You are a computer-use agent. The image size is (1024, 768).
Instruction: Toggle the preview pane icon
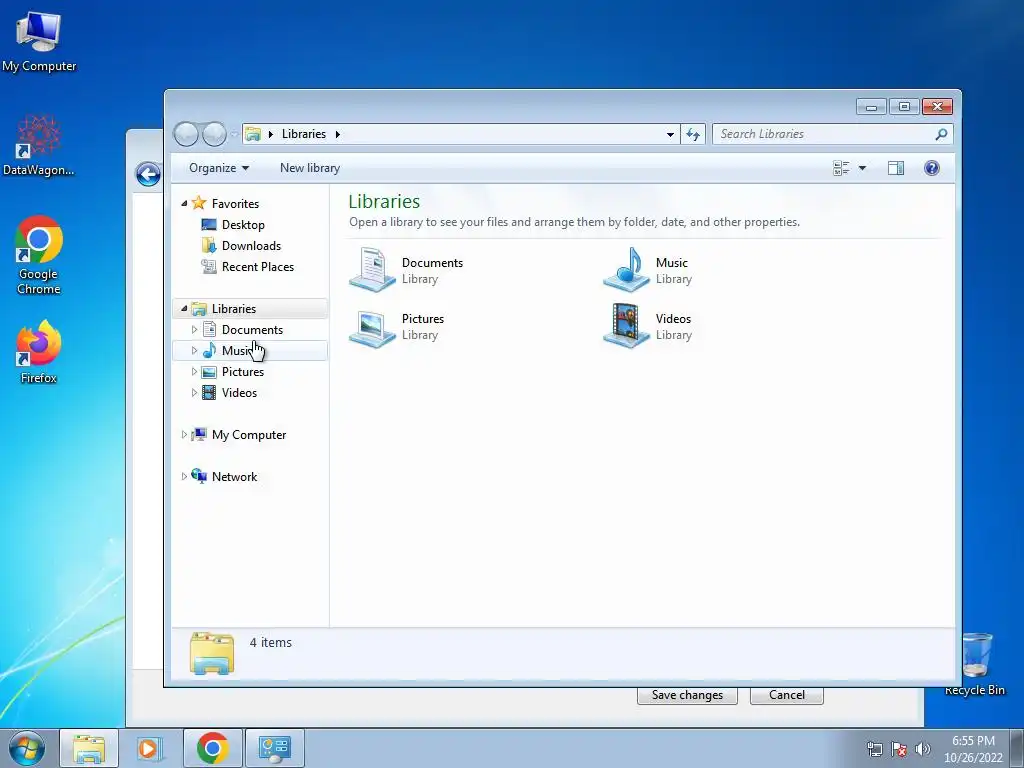point(896,168)
